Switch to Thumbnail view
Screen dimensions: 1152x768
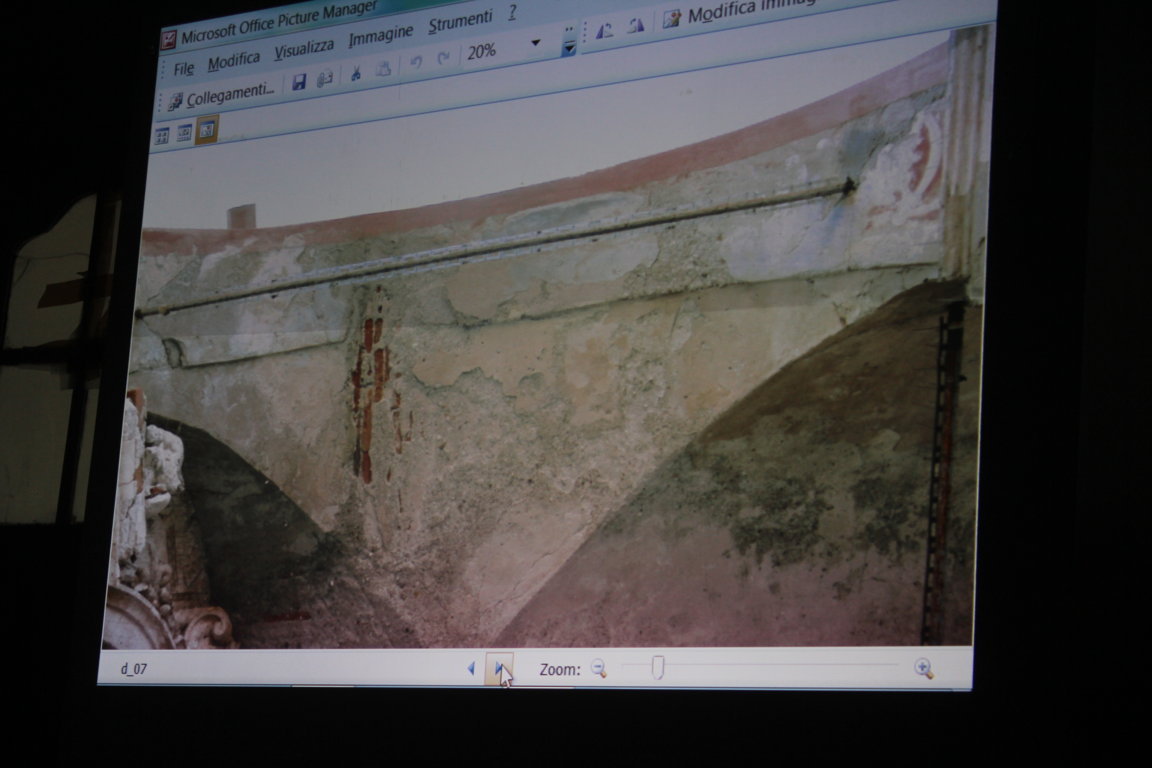(162, 135)
